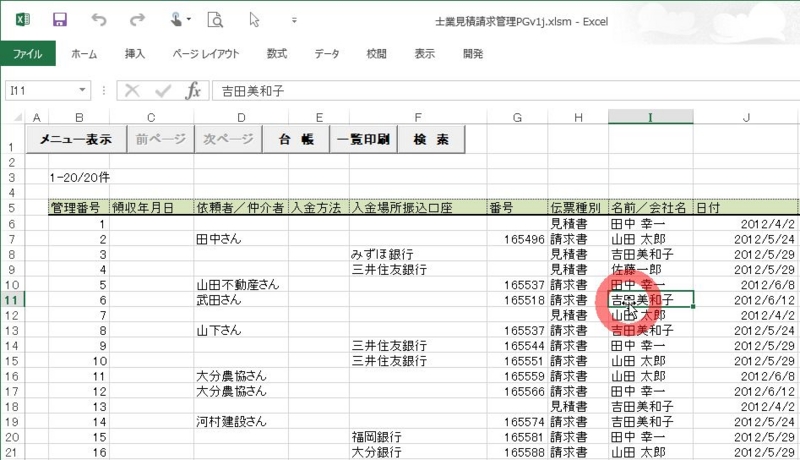Select column G header
800x460 pixels.
pyautogui.click(x=517, y=117)
